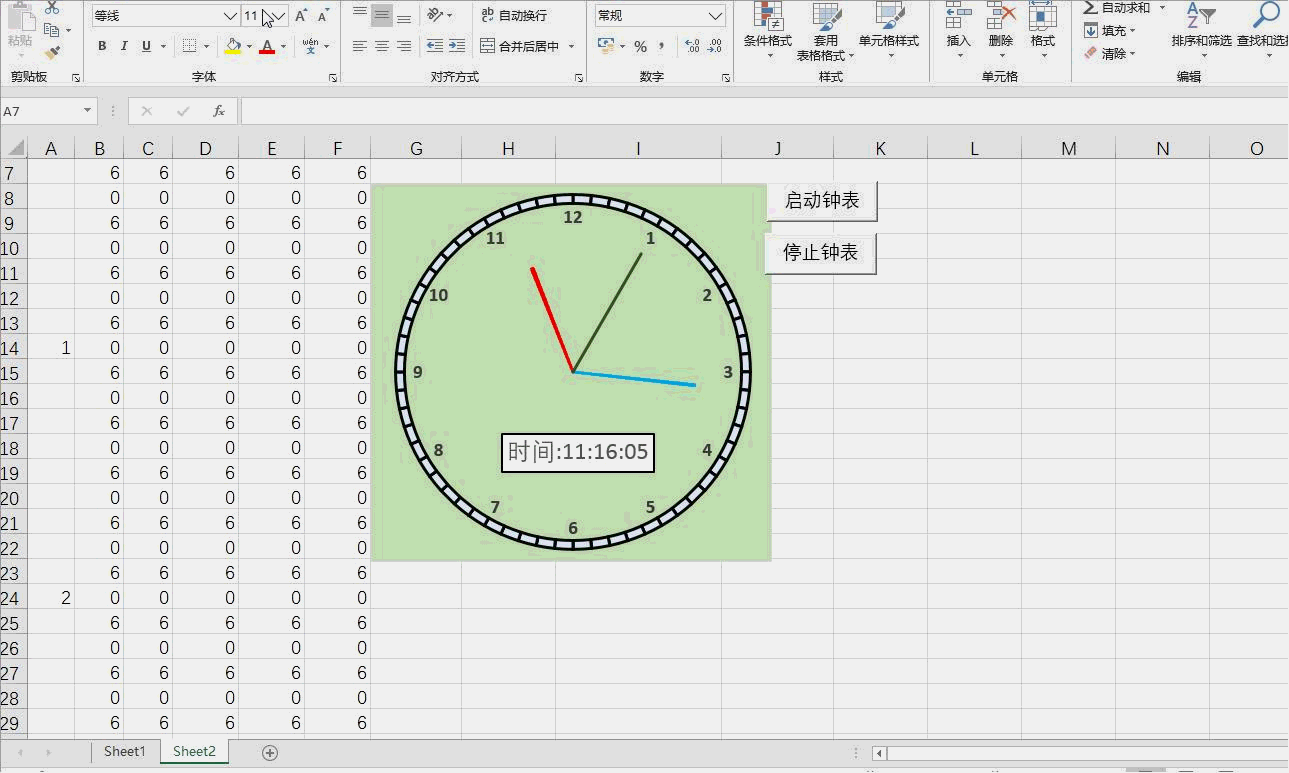Switch to Sheet1 tab
1289x773 pixels.
pos(125,752)
